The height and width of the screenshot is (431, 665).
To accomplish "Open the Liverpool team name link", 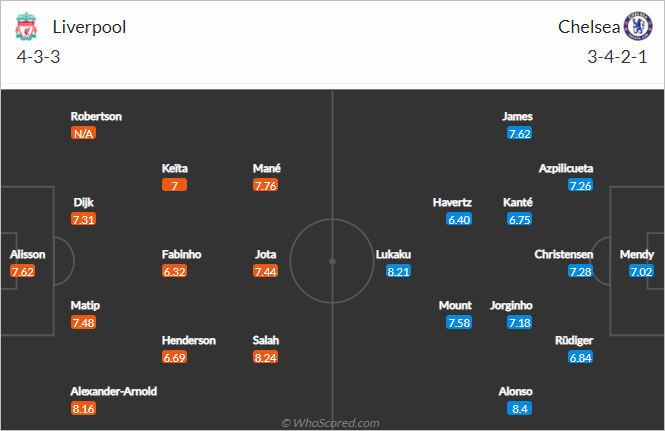I will [89, 27].
